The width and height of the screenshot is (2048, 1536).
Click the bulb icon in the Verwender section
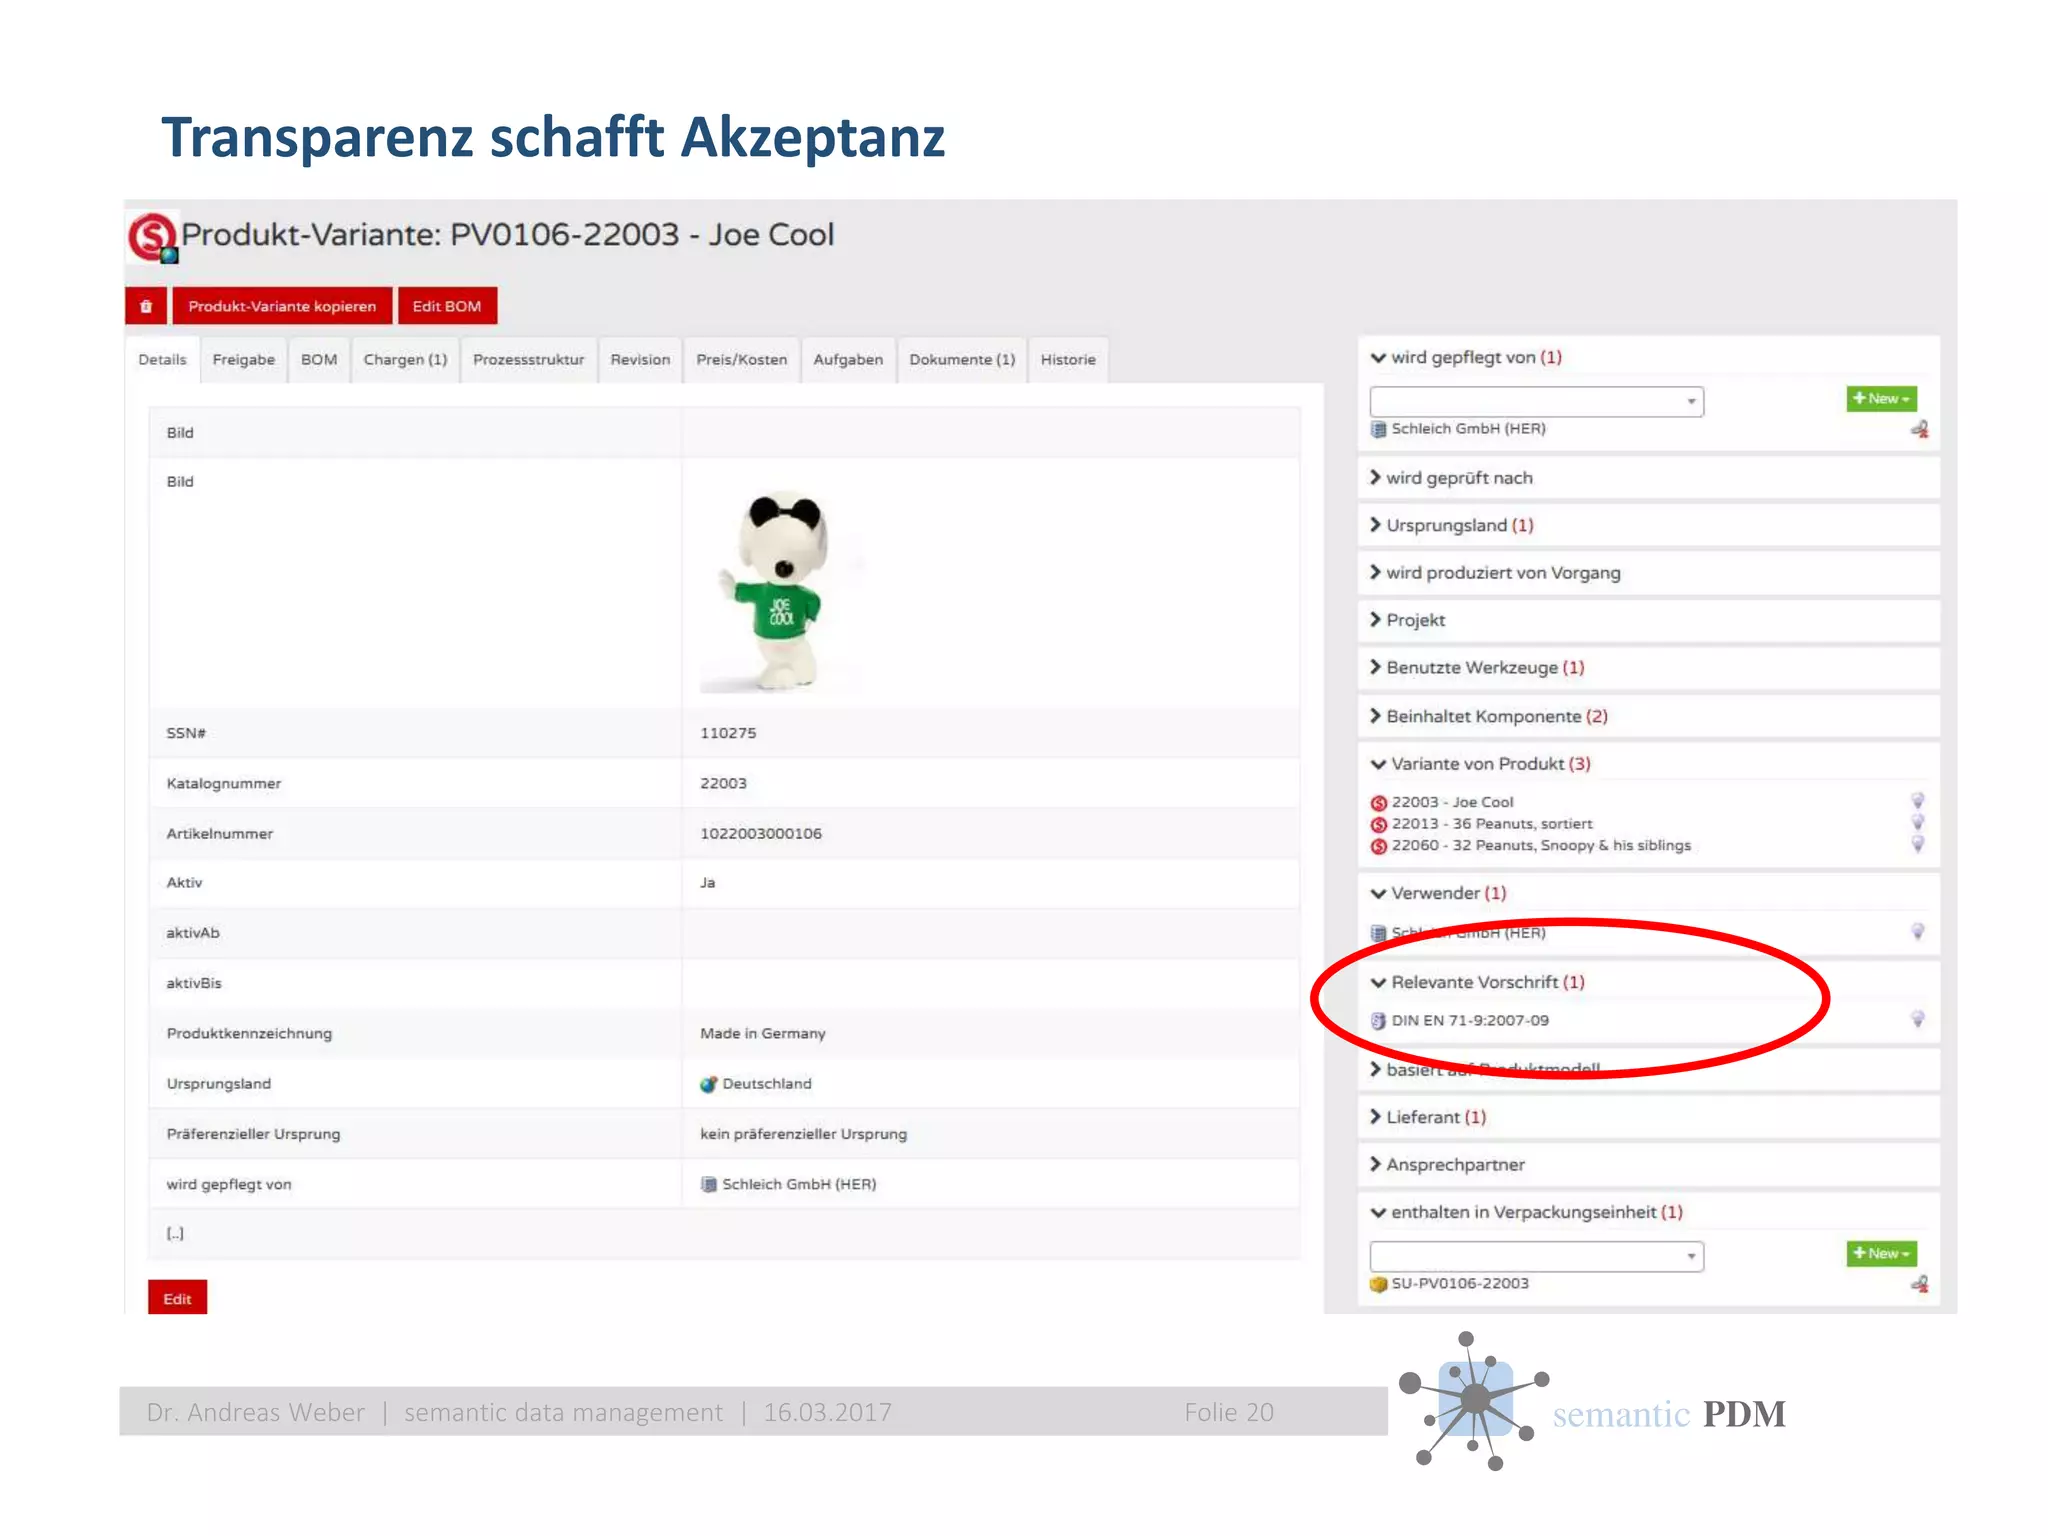pyautogui.click(x=1917, y=932)
